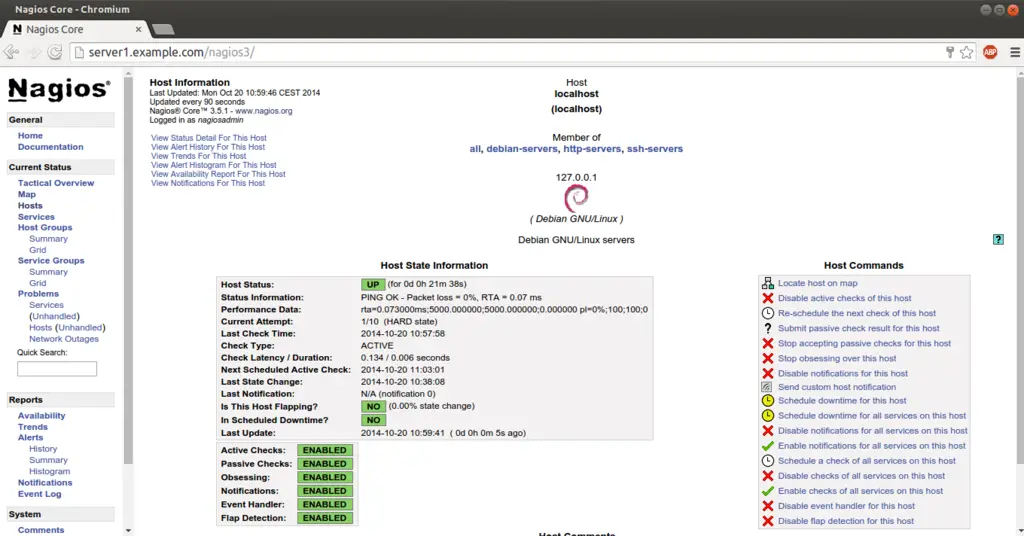
Task: Select the Nagios Core browser tab
Action: (x=75, y=29)
